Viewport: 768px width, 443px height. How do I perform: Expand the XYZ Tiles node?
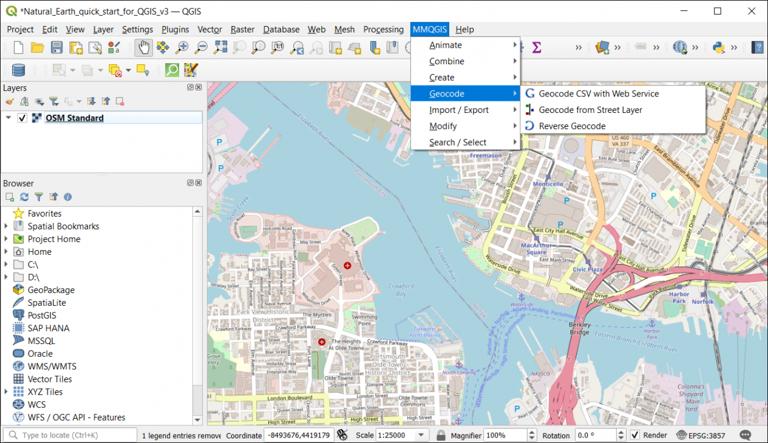[x=6, y=392]
